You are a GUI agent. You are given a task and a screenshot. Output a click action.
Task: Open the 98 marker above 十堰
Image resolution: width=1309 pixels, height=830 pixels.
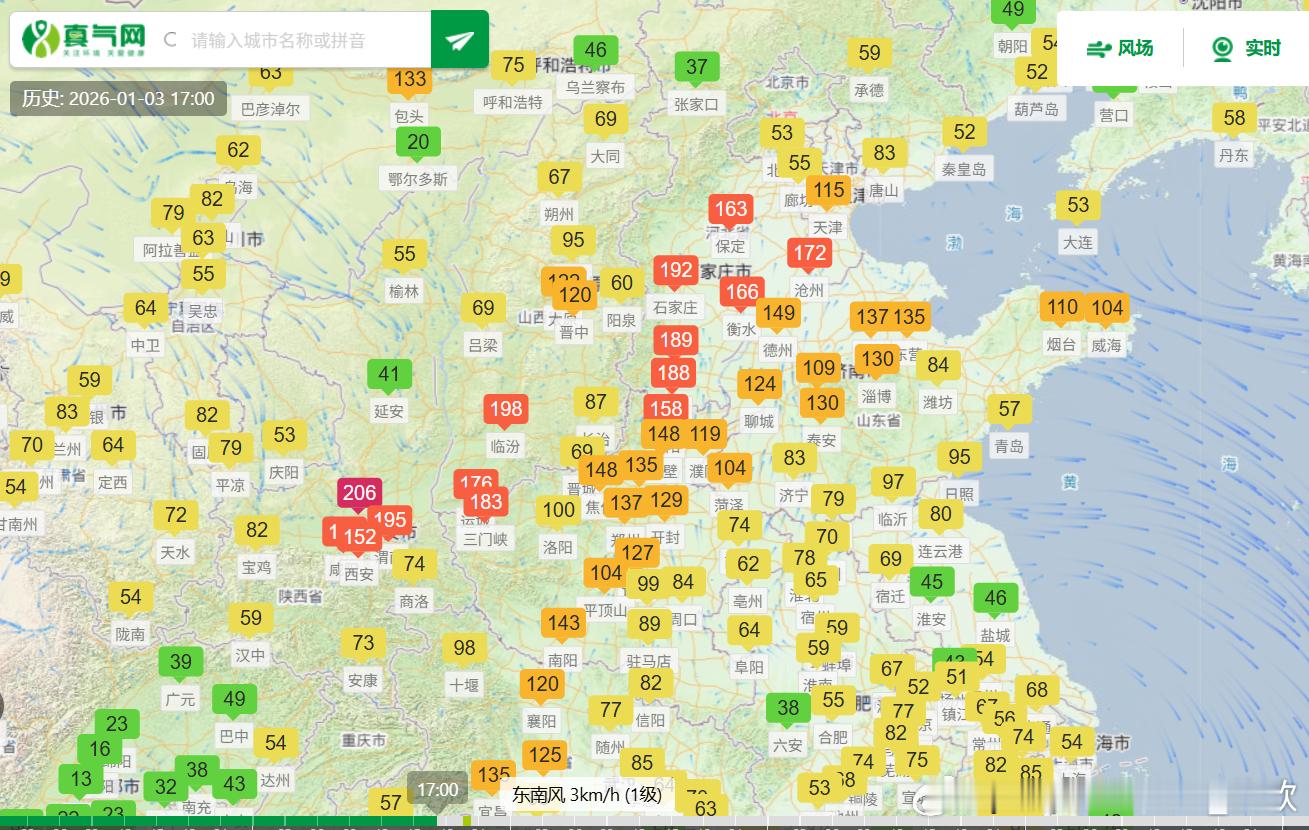coord(464,650)
